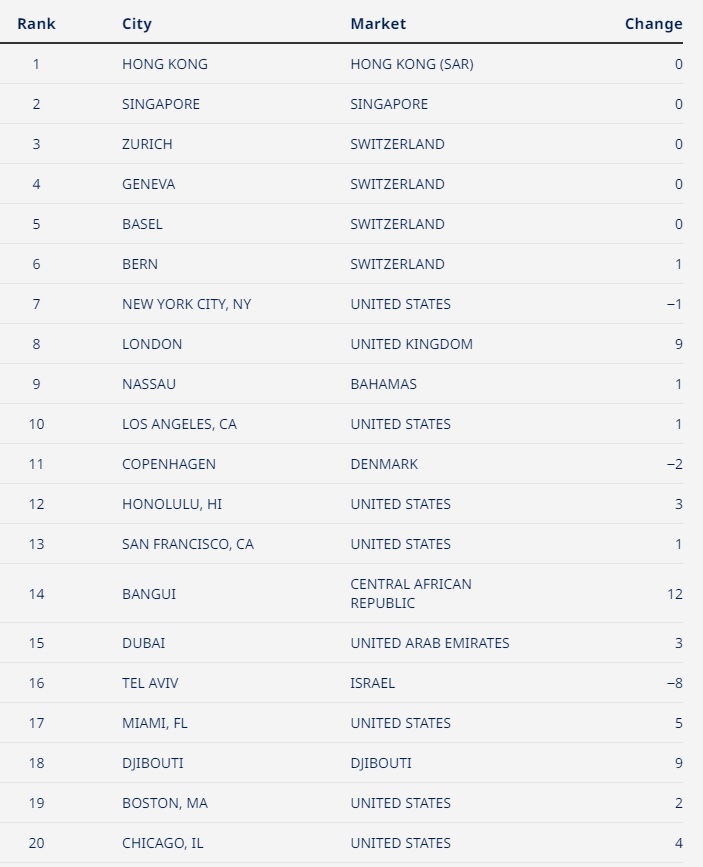Click NEW YORK CITY, NY entry
Image resolution: width=703 pixels, height=867 pixels.
(x=186, y=304)
